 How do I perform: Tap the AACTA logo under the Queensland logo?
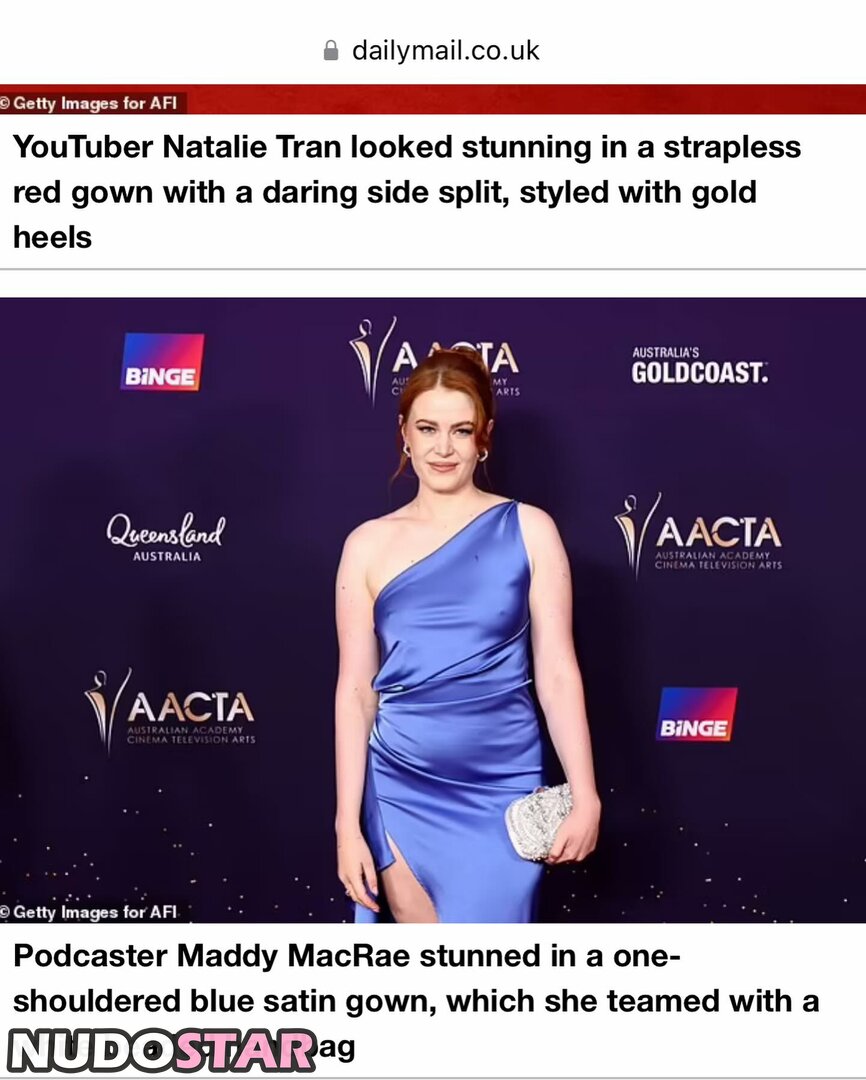pos(169,711)
